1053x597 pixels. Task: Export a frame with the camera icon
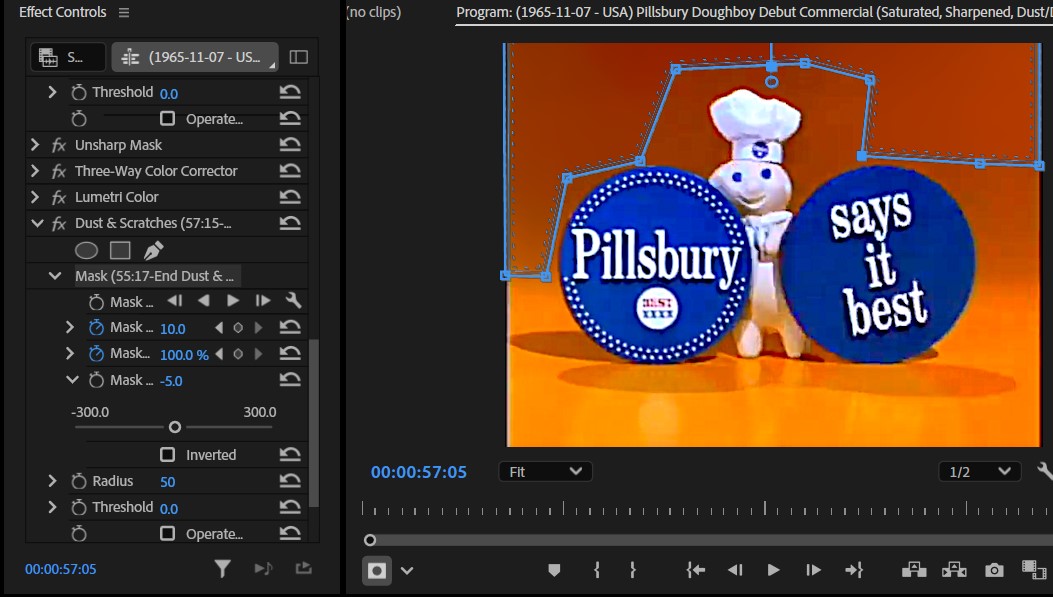[995, 570]
